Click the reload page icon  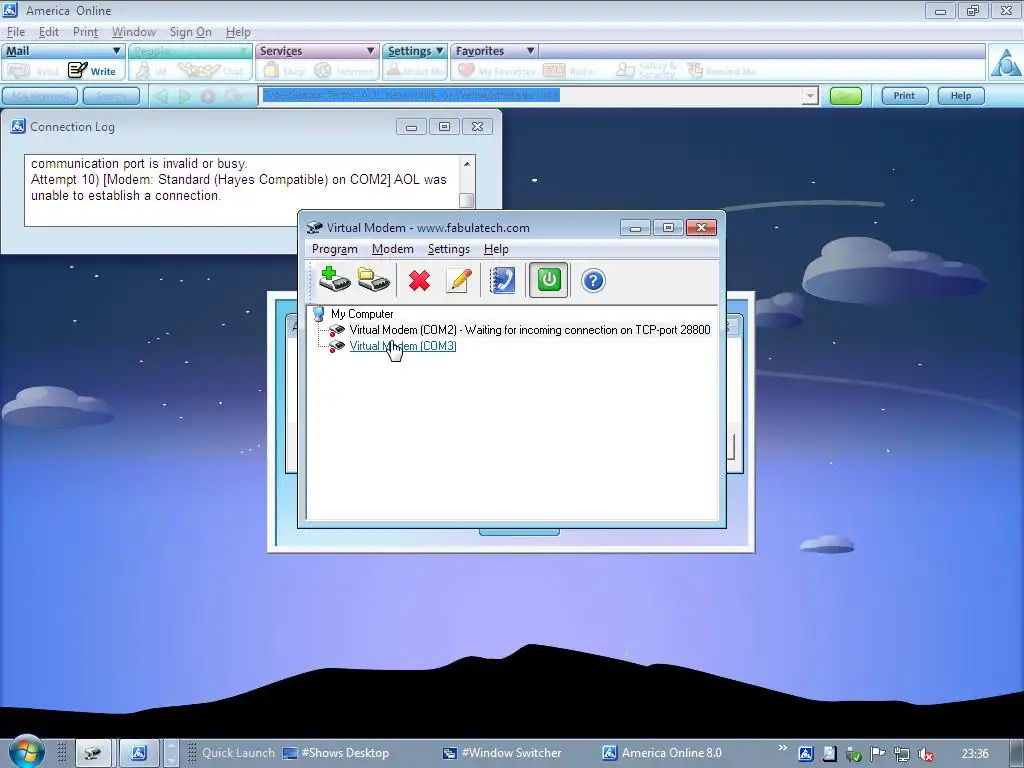233,97
